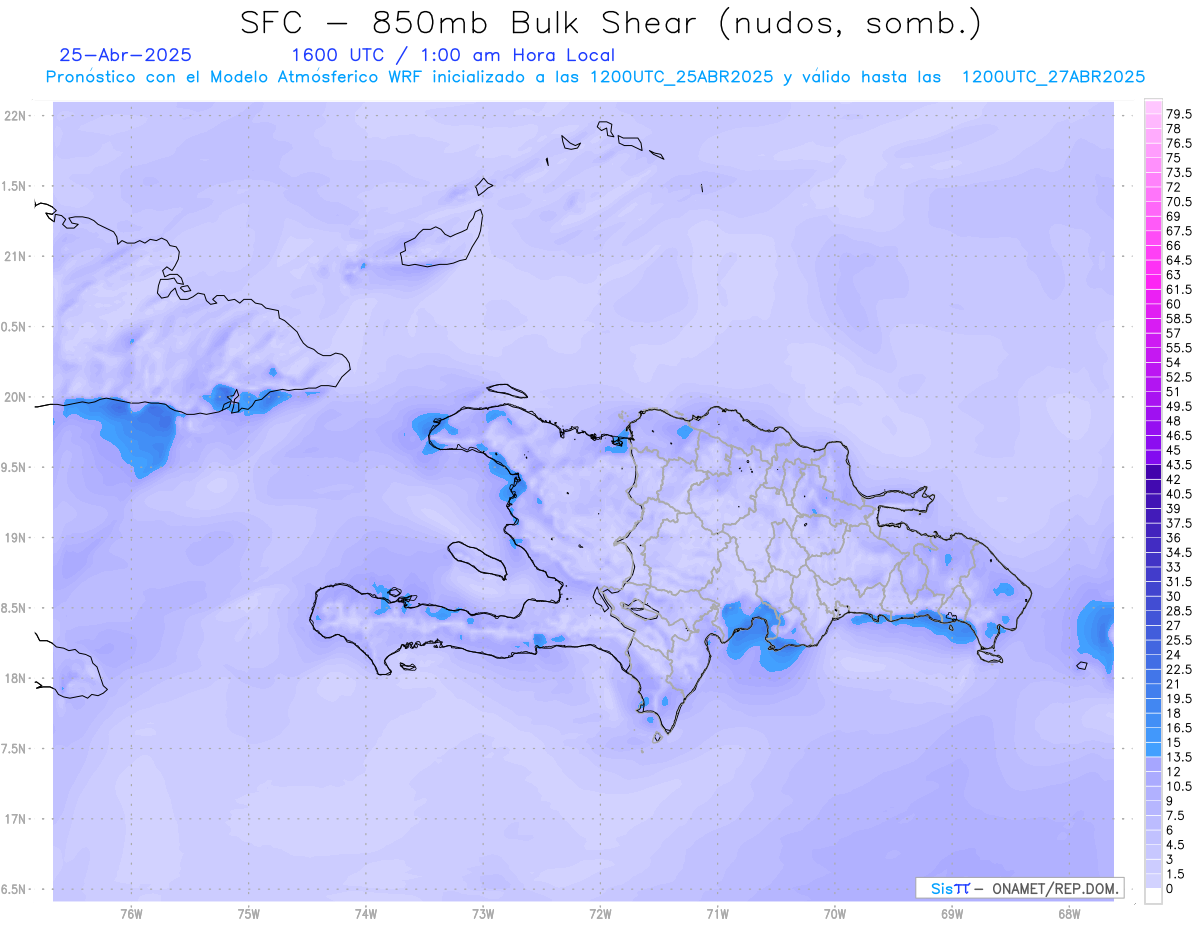The height and width of the screenshot is (927, 1200).
Task: Click the legend value "72"
Action: 1174,187
